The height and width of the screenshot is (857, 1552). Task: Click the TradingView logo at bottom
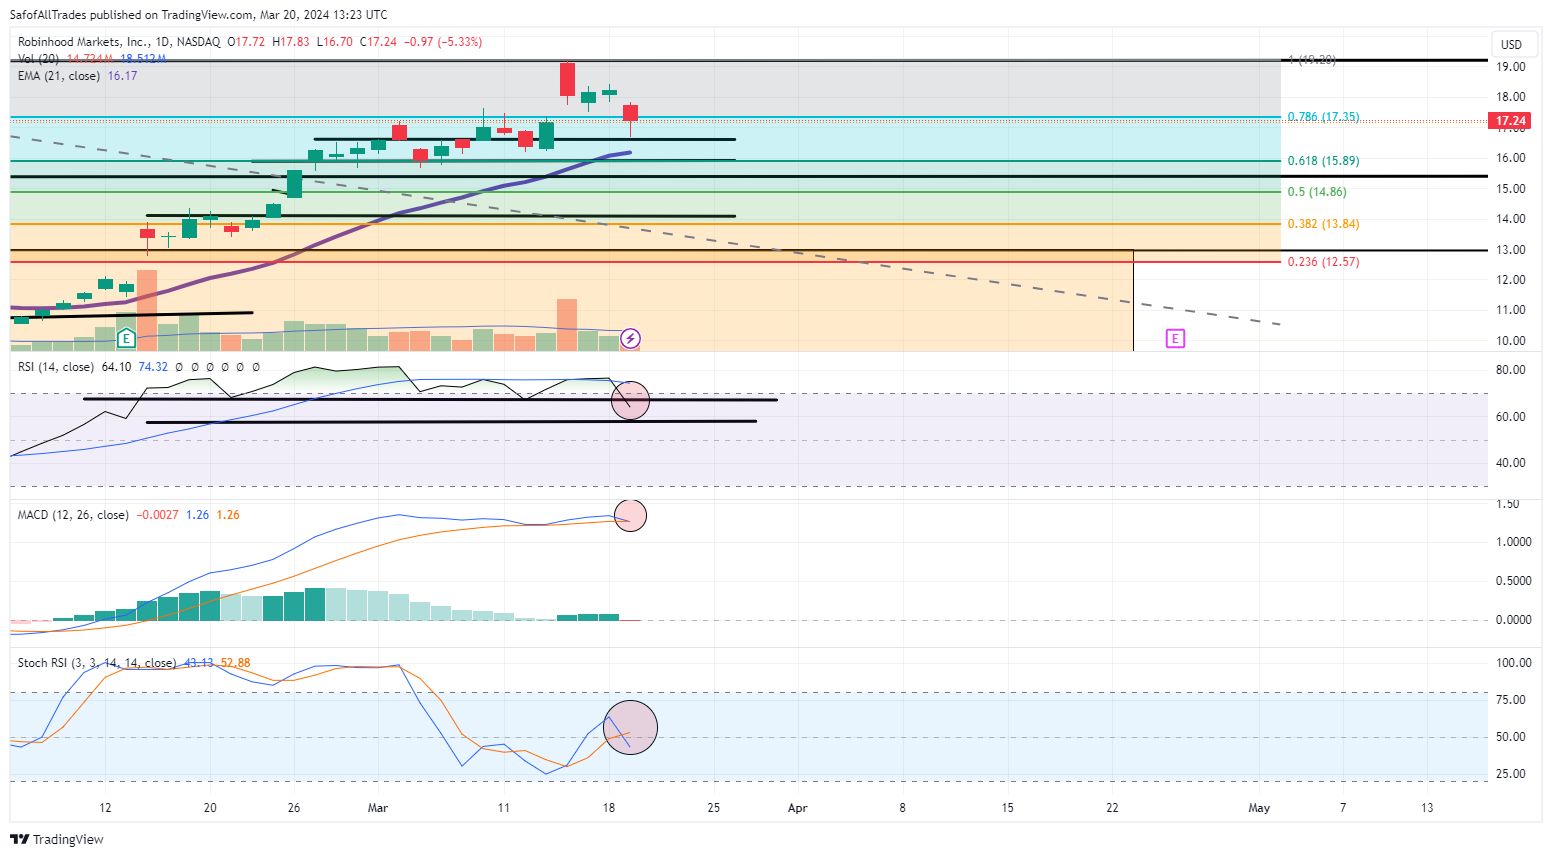click(x=57, y=839)
